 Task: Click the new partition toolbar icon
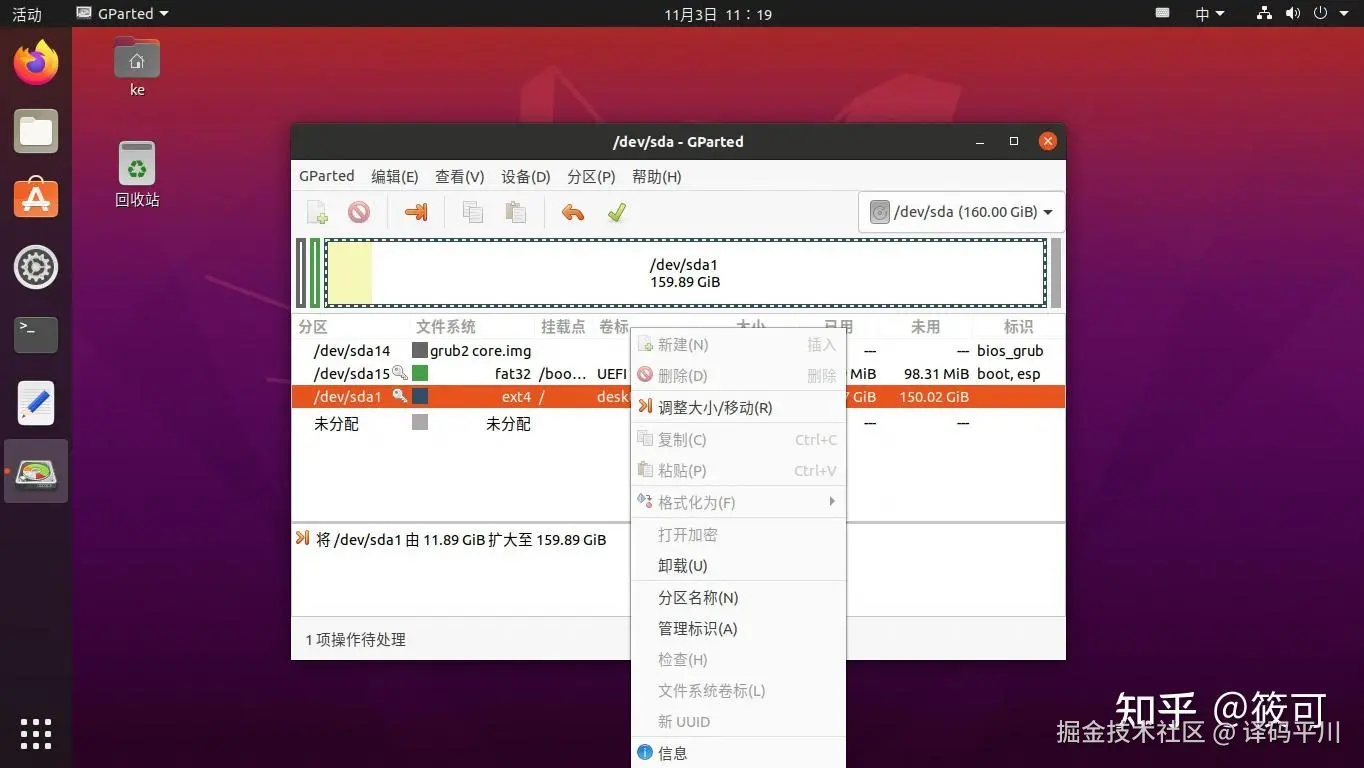(x=317, y=212)
